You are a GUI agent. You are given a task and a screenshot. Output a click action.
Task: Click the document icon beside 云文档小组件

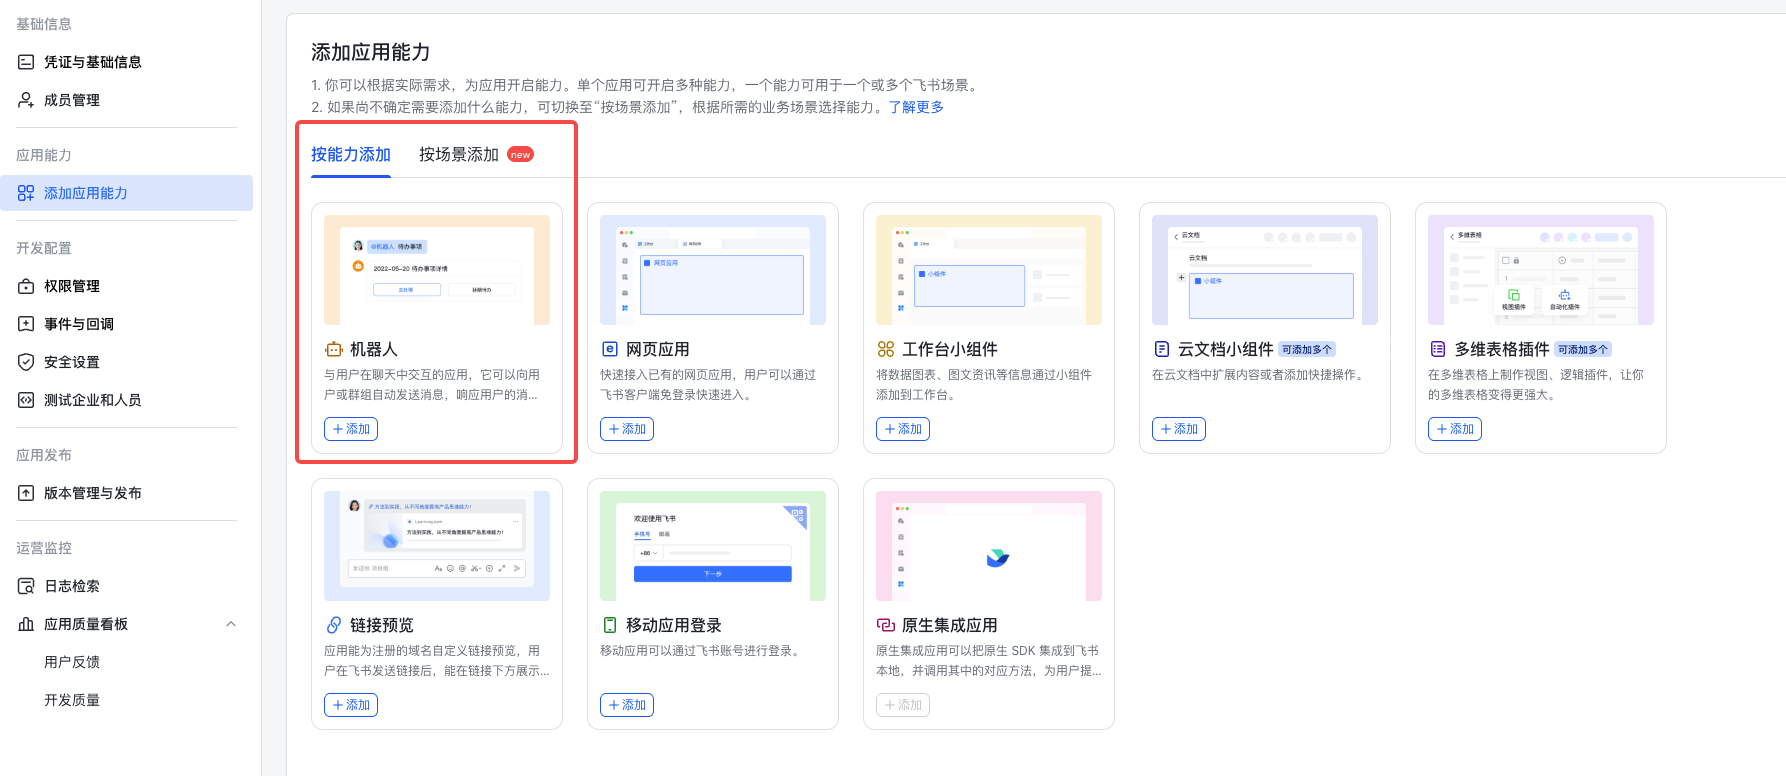coord(1162,349)
